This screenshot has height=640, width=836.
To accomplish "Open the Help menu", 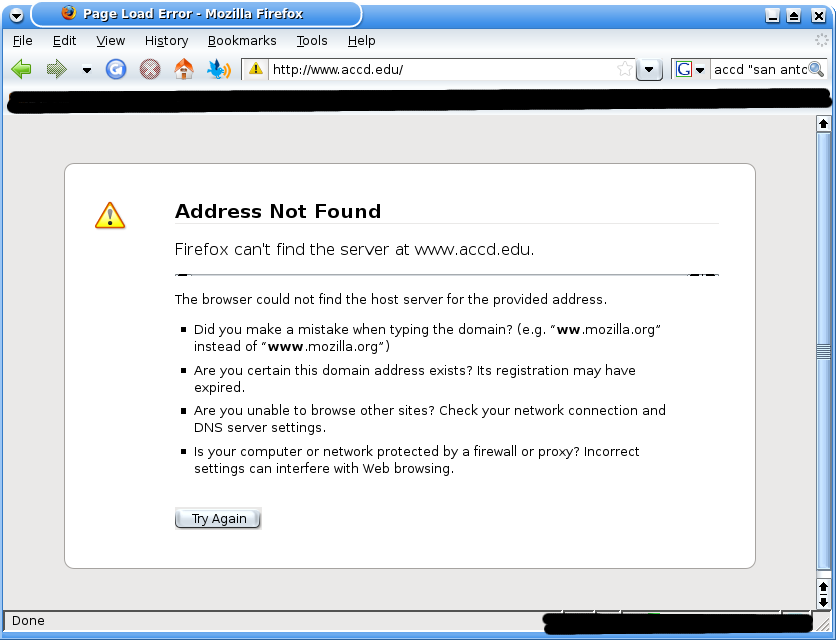I will 361,41.
